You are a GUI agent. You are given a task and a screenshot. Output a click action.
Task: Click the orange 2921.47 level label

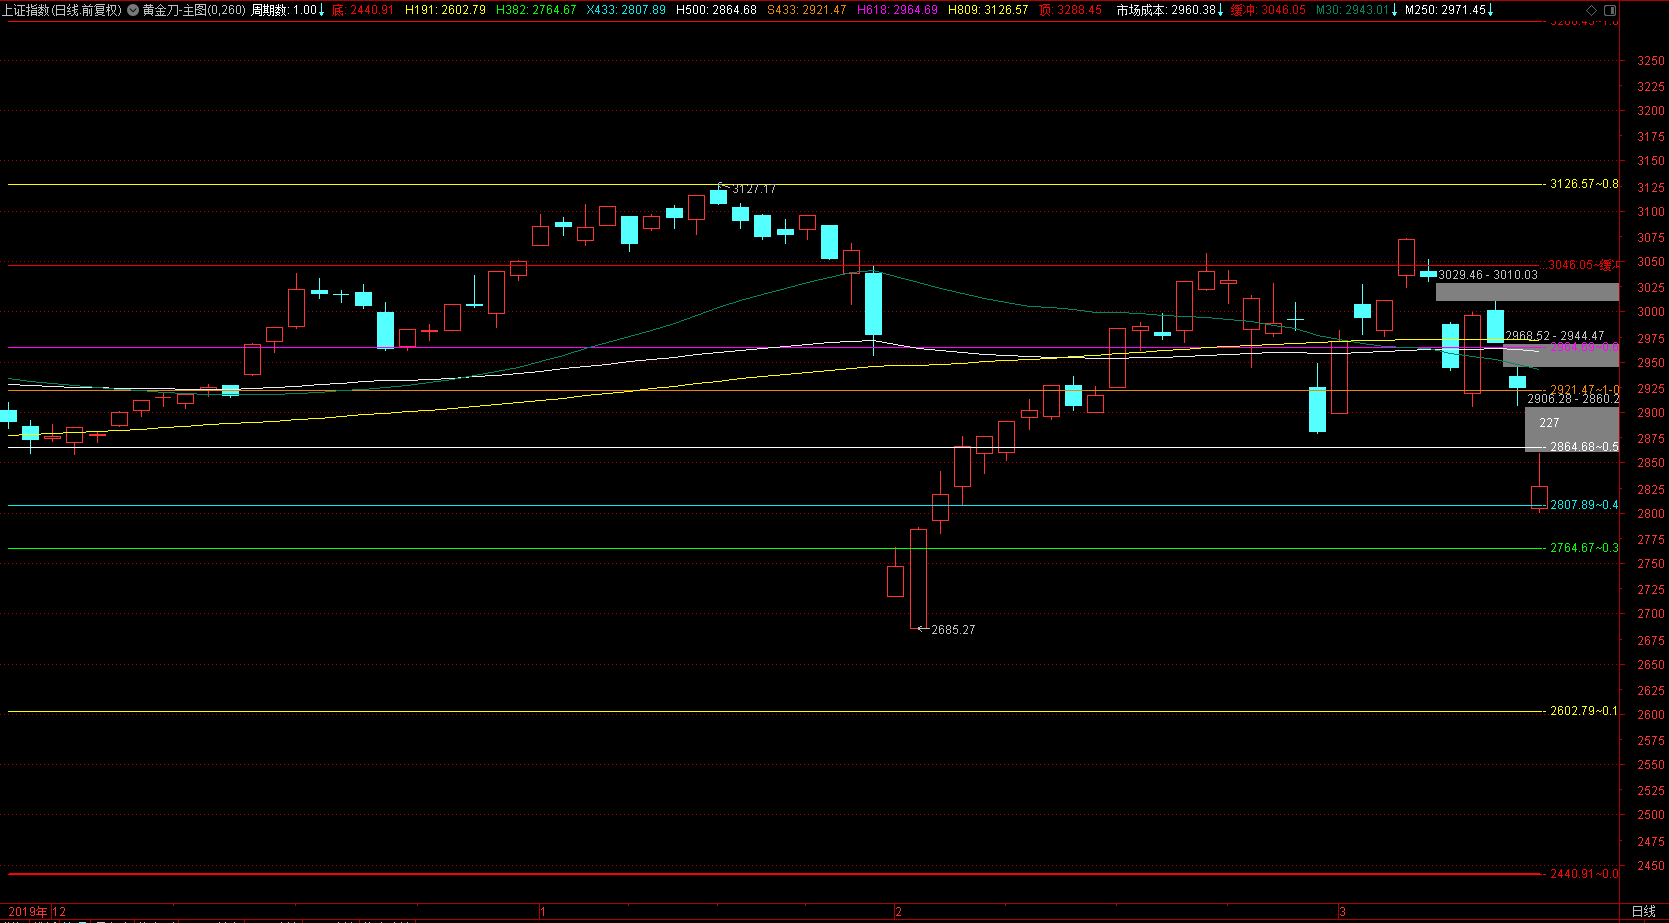(x=1584, y=390)
